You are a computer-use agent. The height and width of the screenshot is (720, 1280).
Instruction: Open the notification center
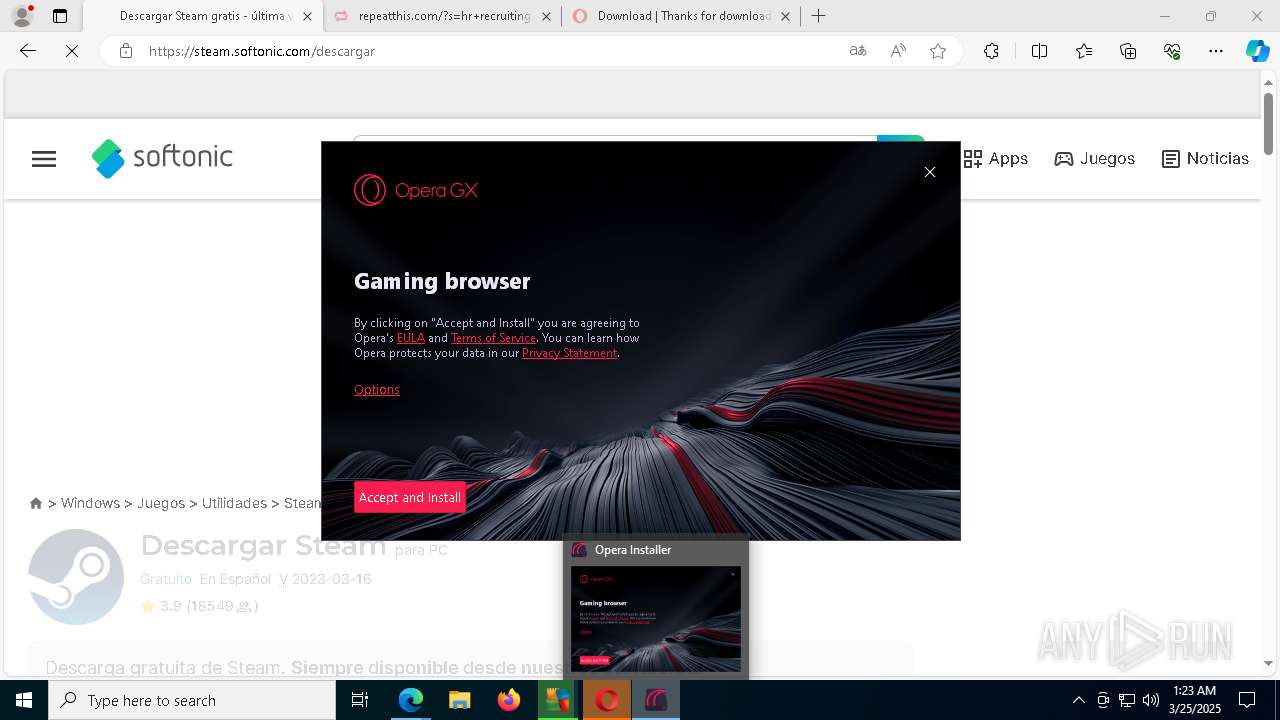(1247, 700)
